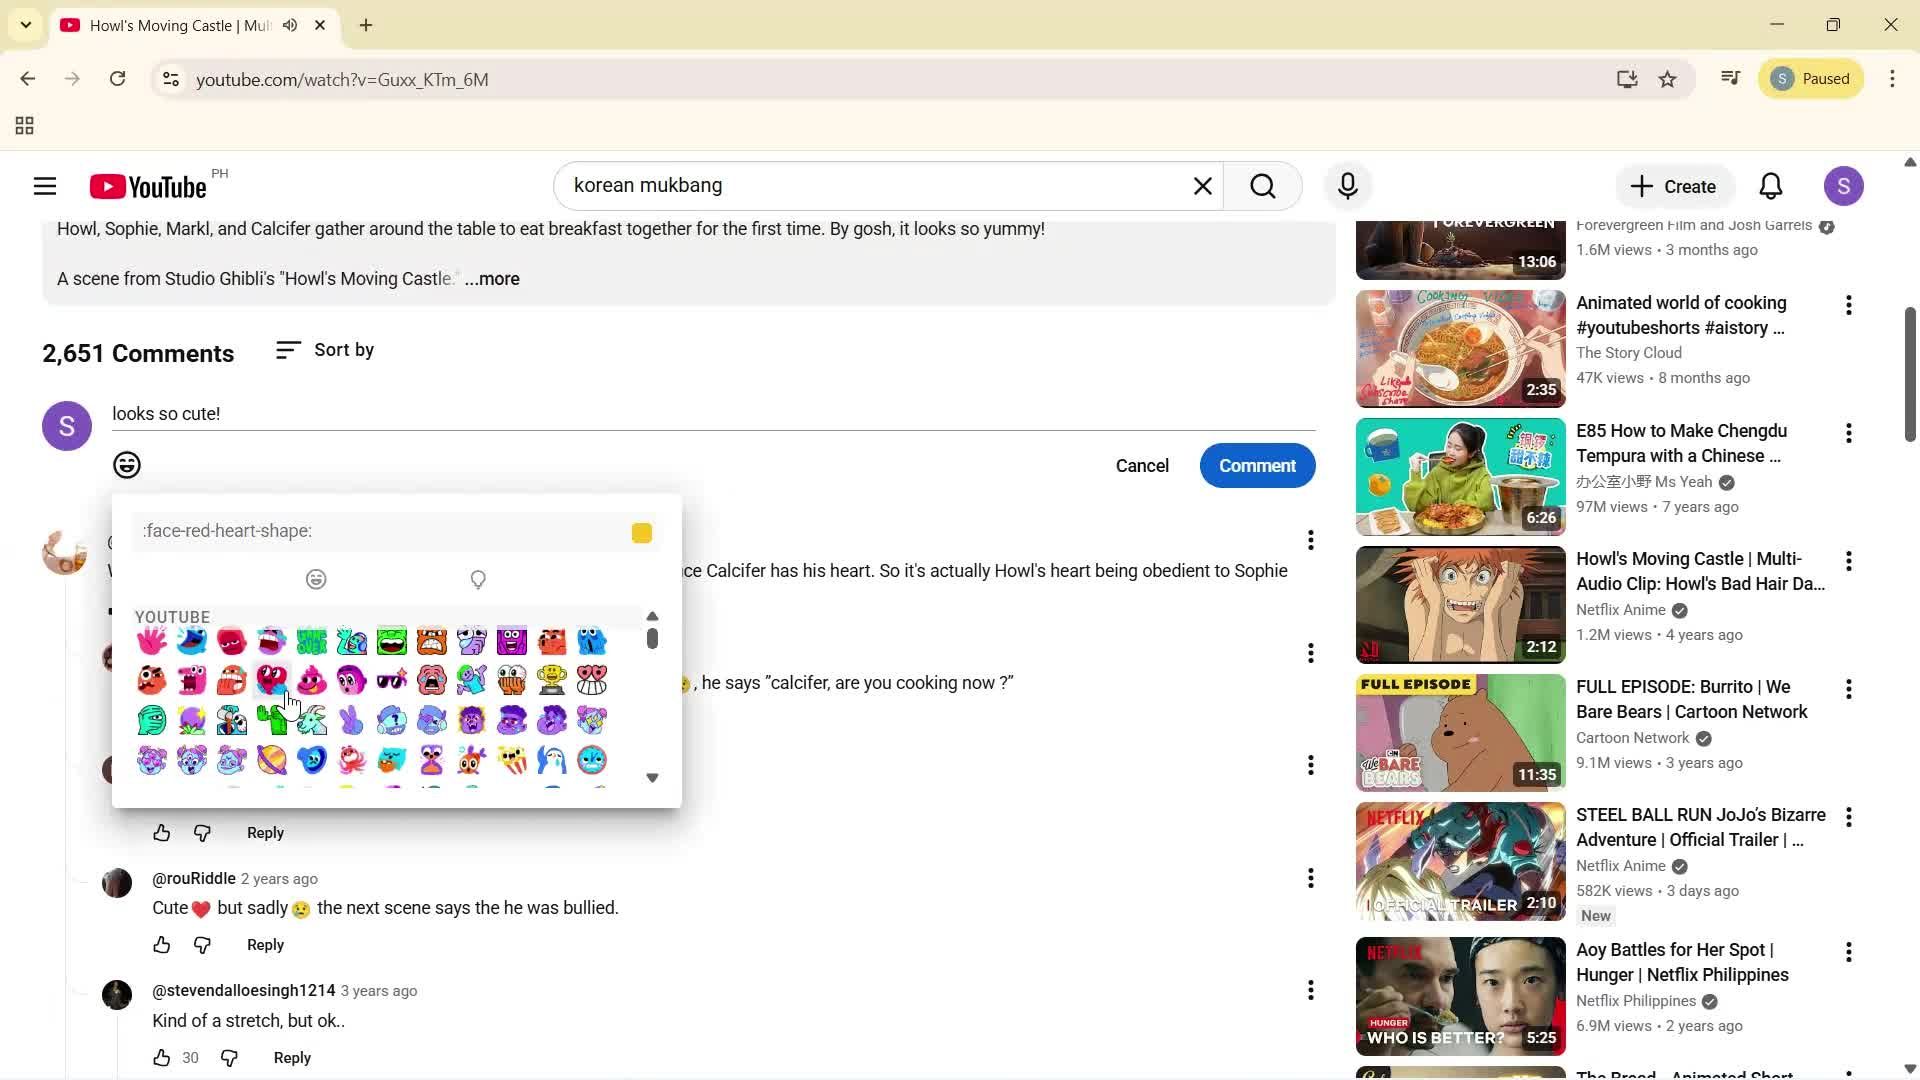Select the yellow swatch in the emoji search bar

640,532
